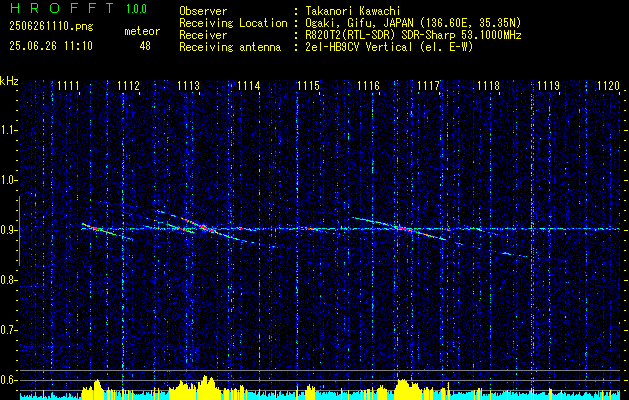Click the Receiver label
The width and height of the screenshot is (629, 400).
[x=203, y=35]
